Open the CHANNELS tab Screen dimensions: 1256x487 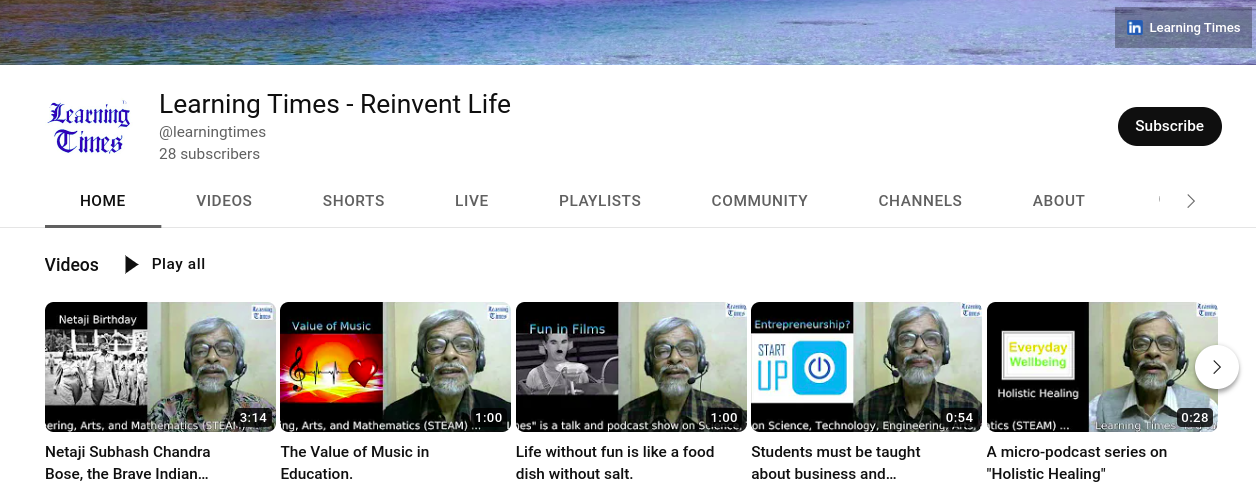[x=920, y=201]
